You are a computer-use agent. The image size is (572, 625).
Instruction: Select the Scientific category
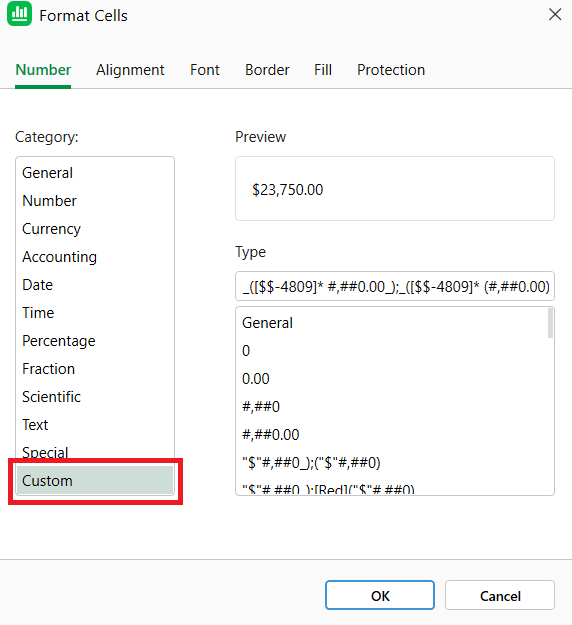tap(95, 397)
